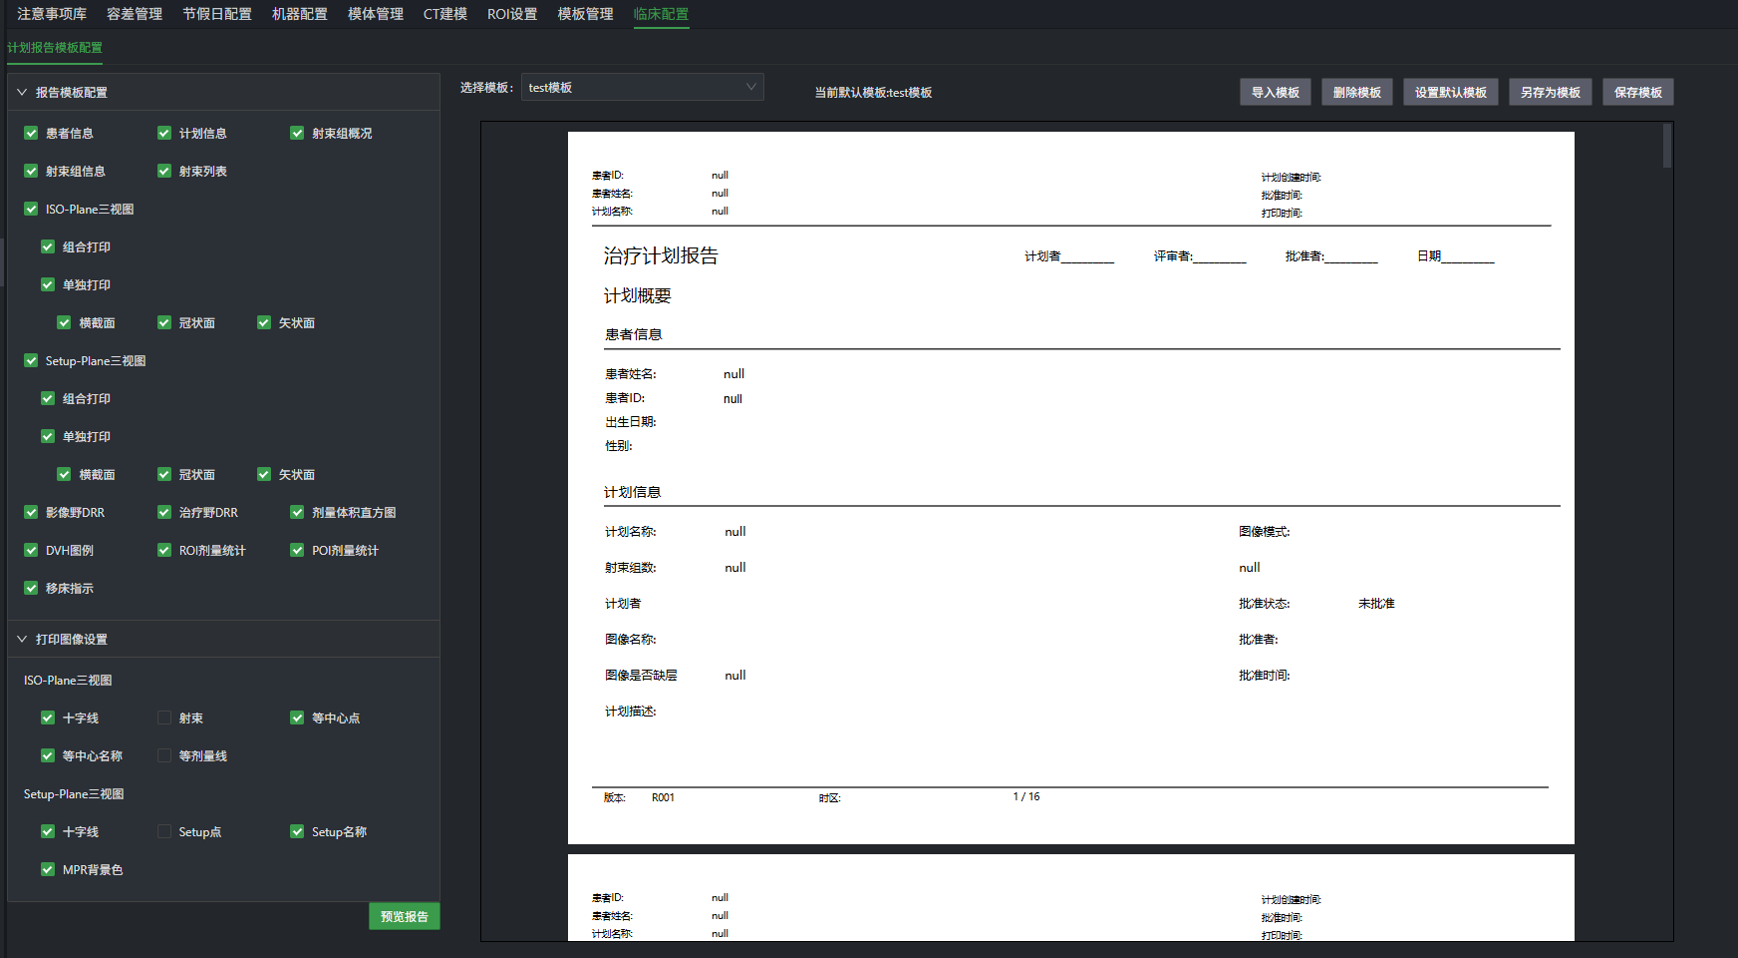Enable the 射束 image checkbox

pyautogui.click(x=164, y=718)
